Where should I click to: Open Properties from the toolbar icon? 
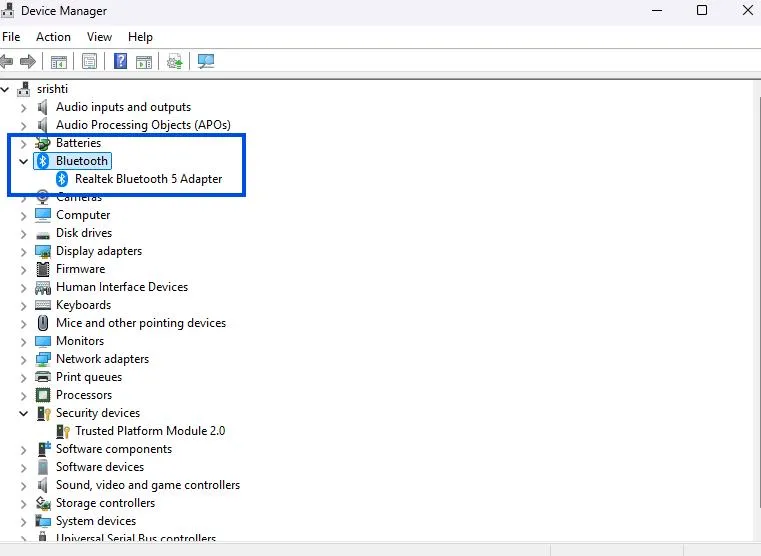click(x=90, y=62)
